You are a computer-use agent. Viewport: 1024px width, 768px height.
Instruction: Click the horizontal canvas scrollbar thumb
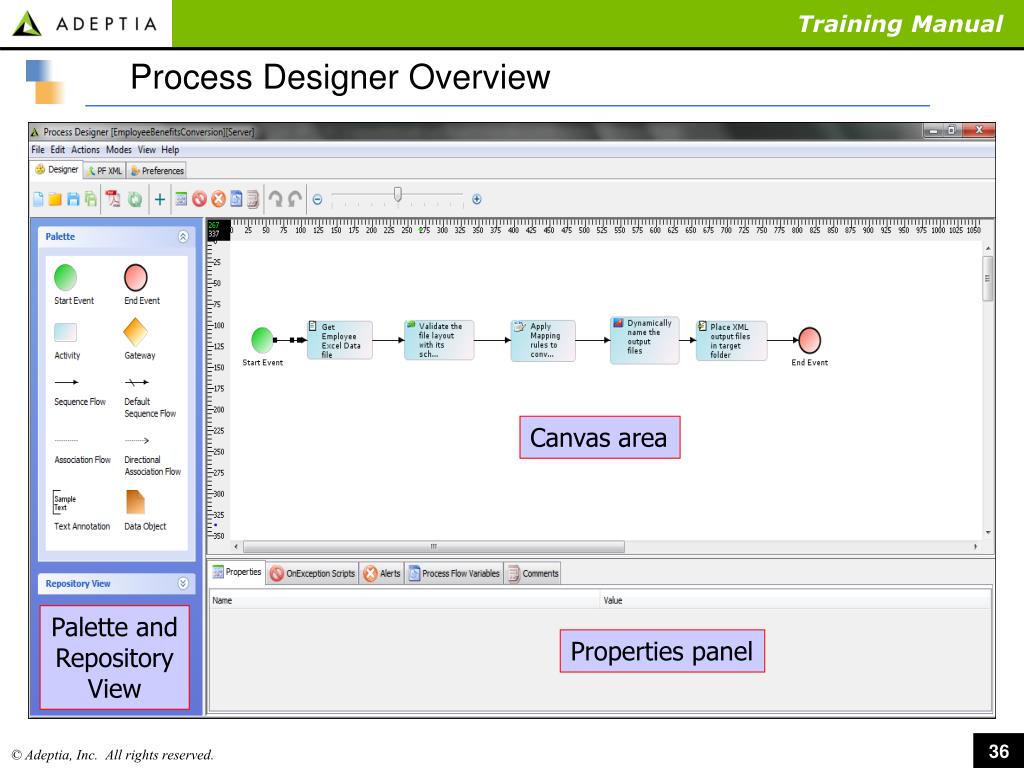(433, 547)
